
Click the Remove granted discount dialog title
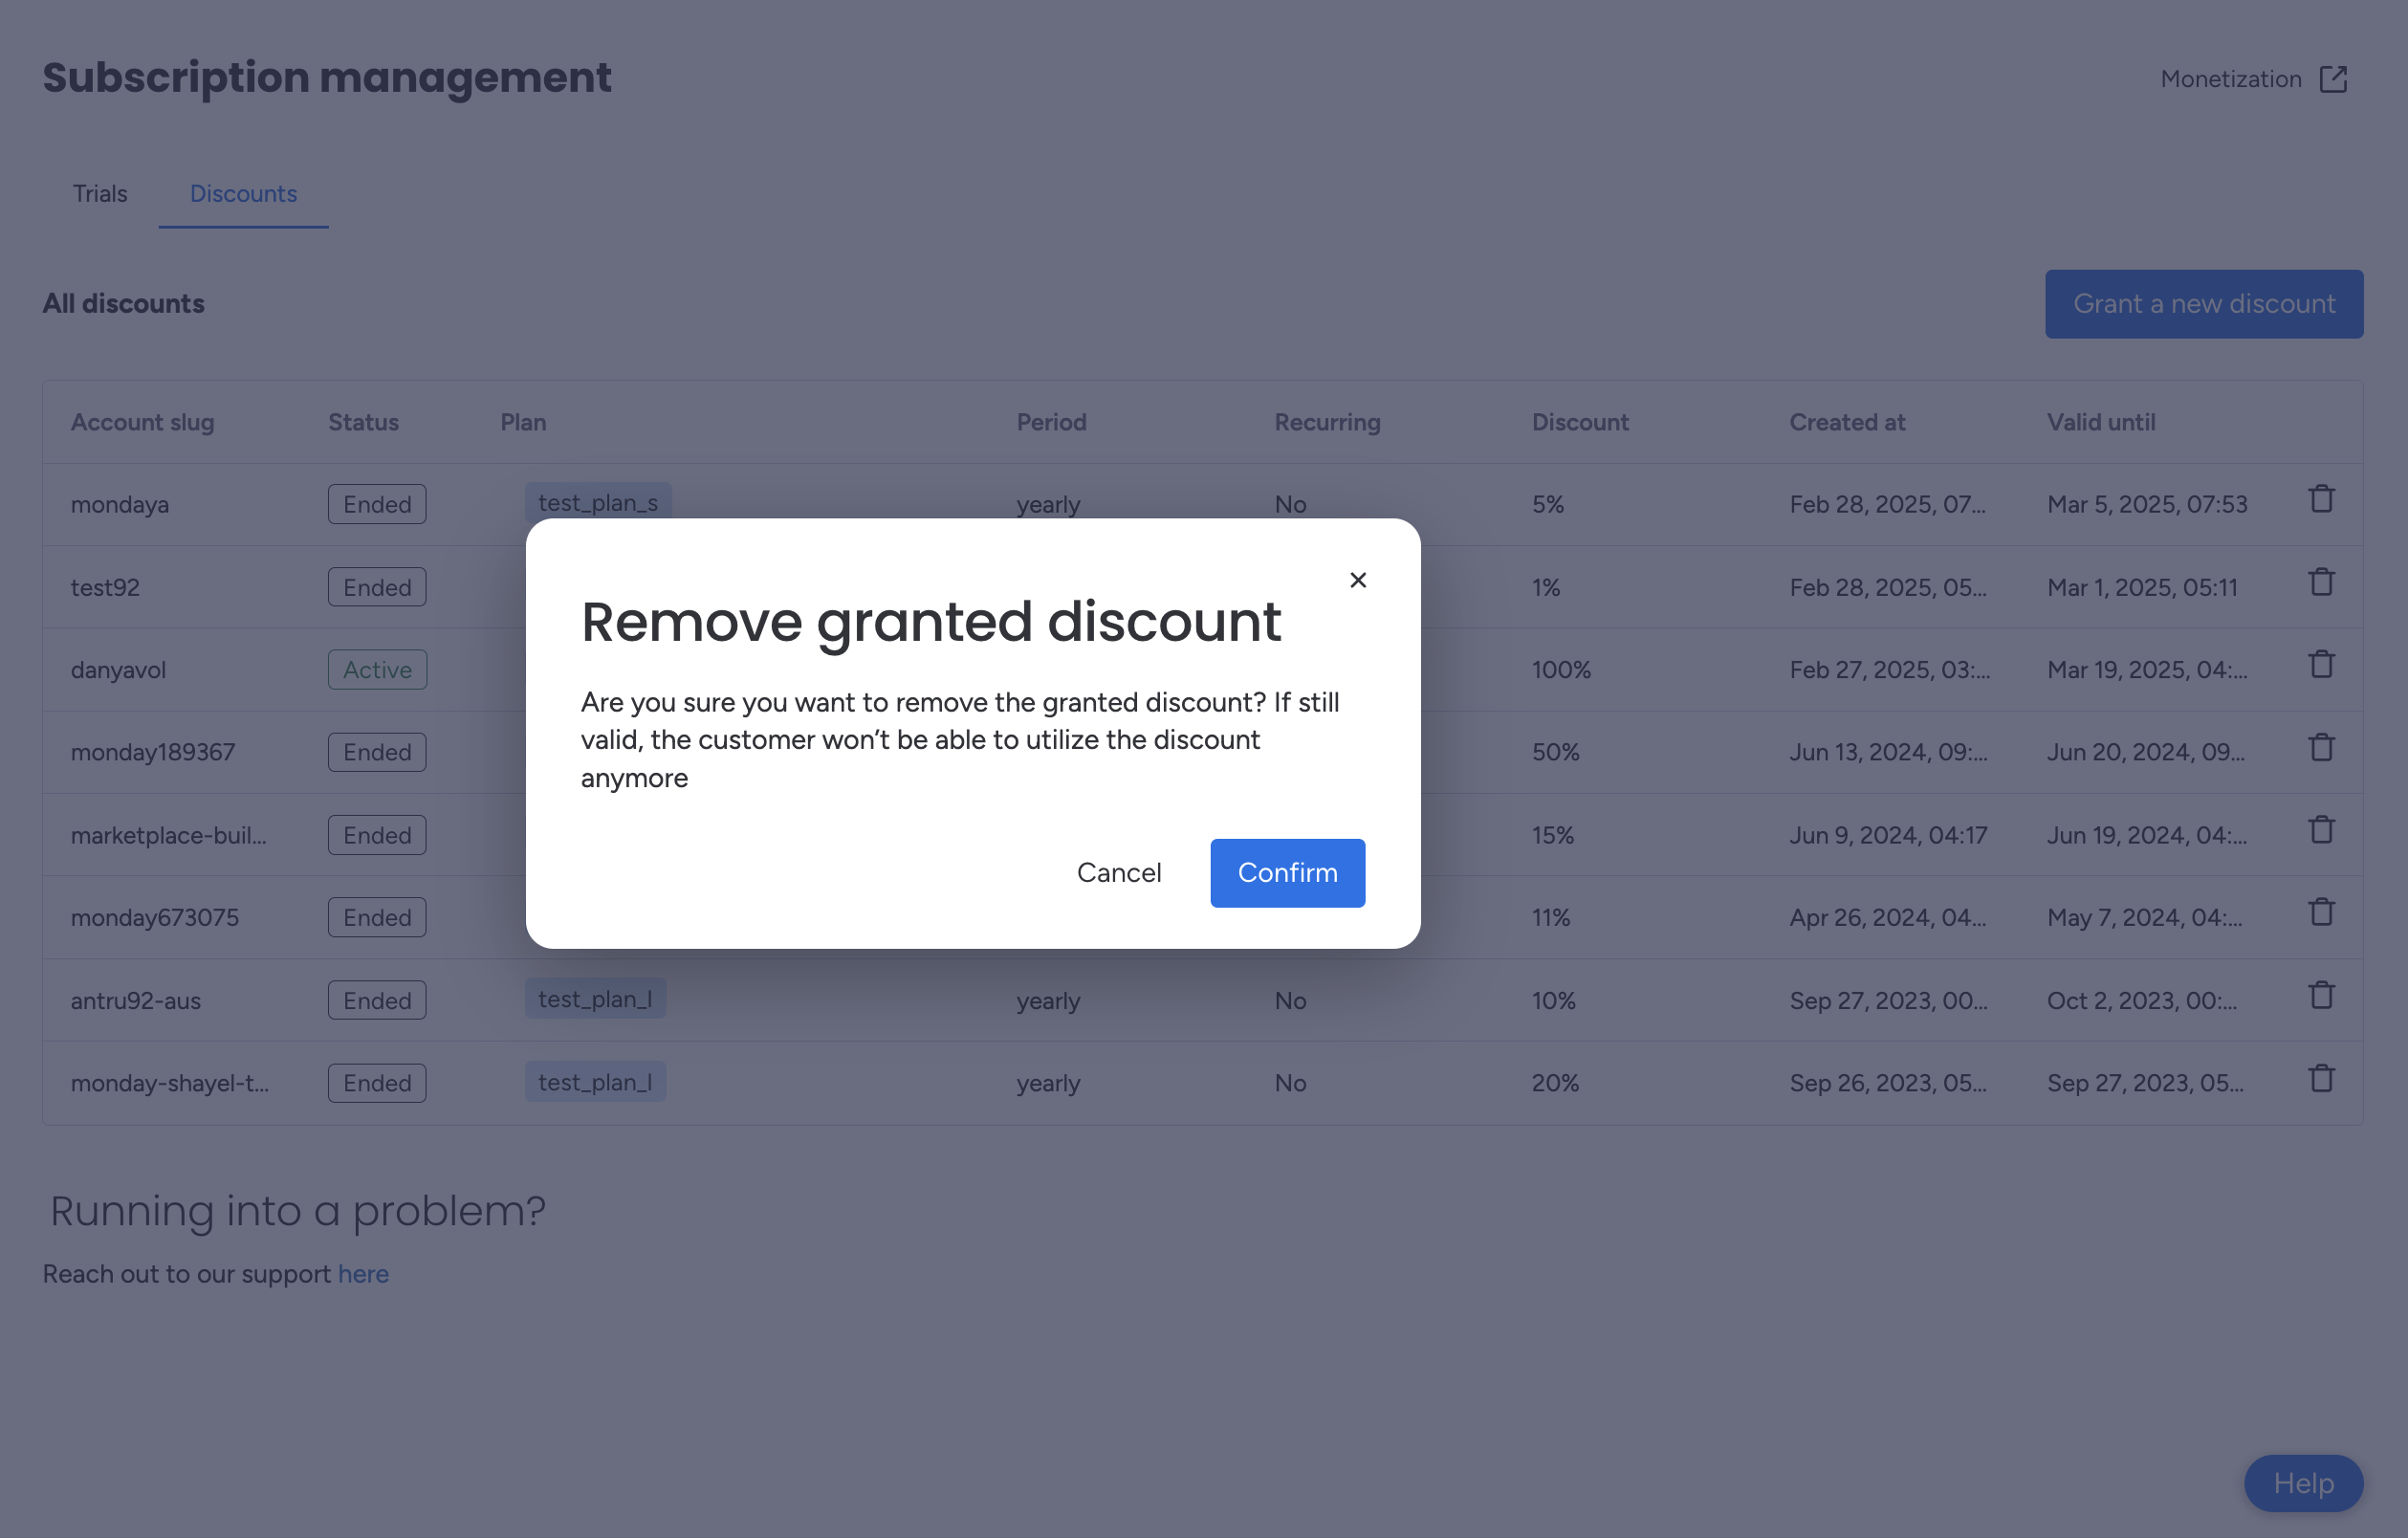pos(931,622)
